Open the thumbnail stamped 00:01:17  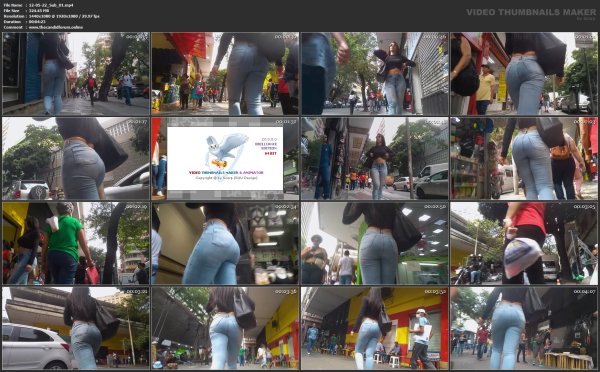tap(76, 158)
